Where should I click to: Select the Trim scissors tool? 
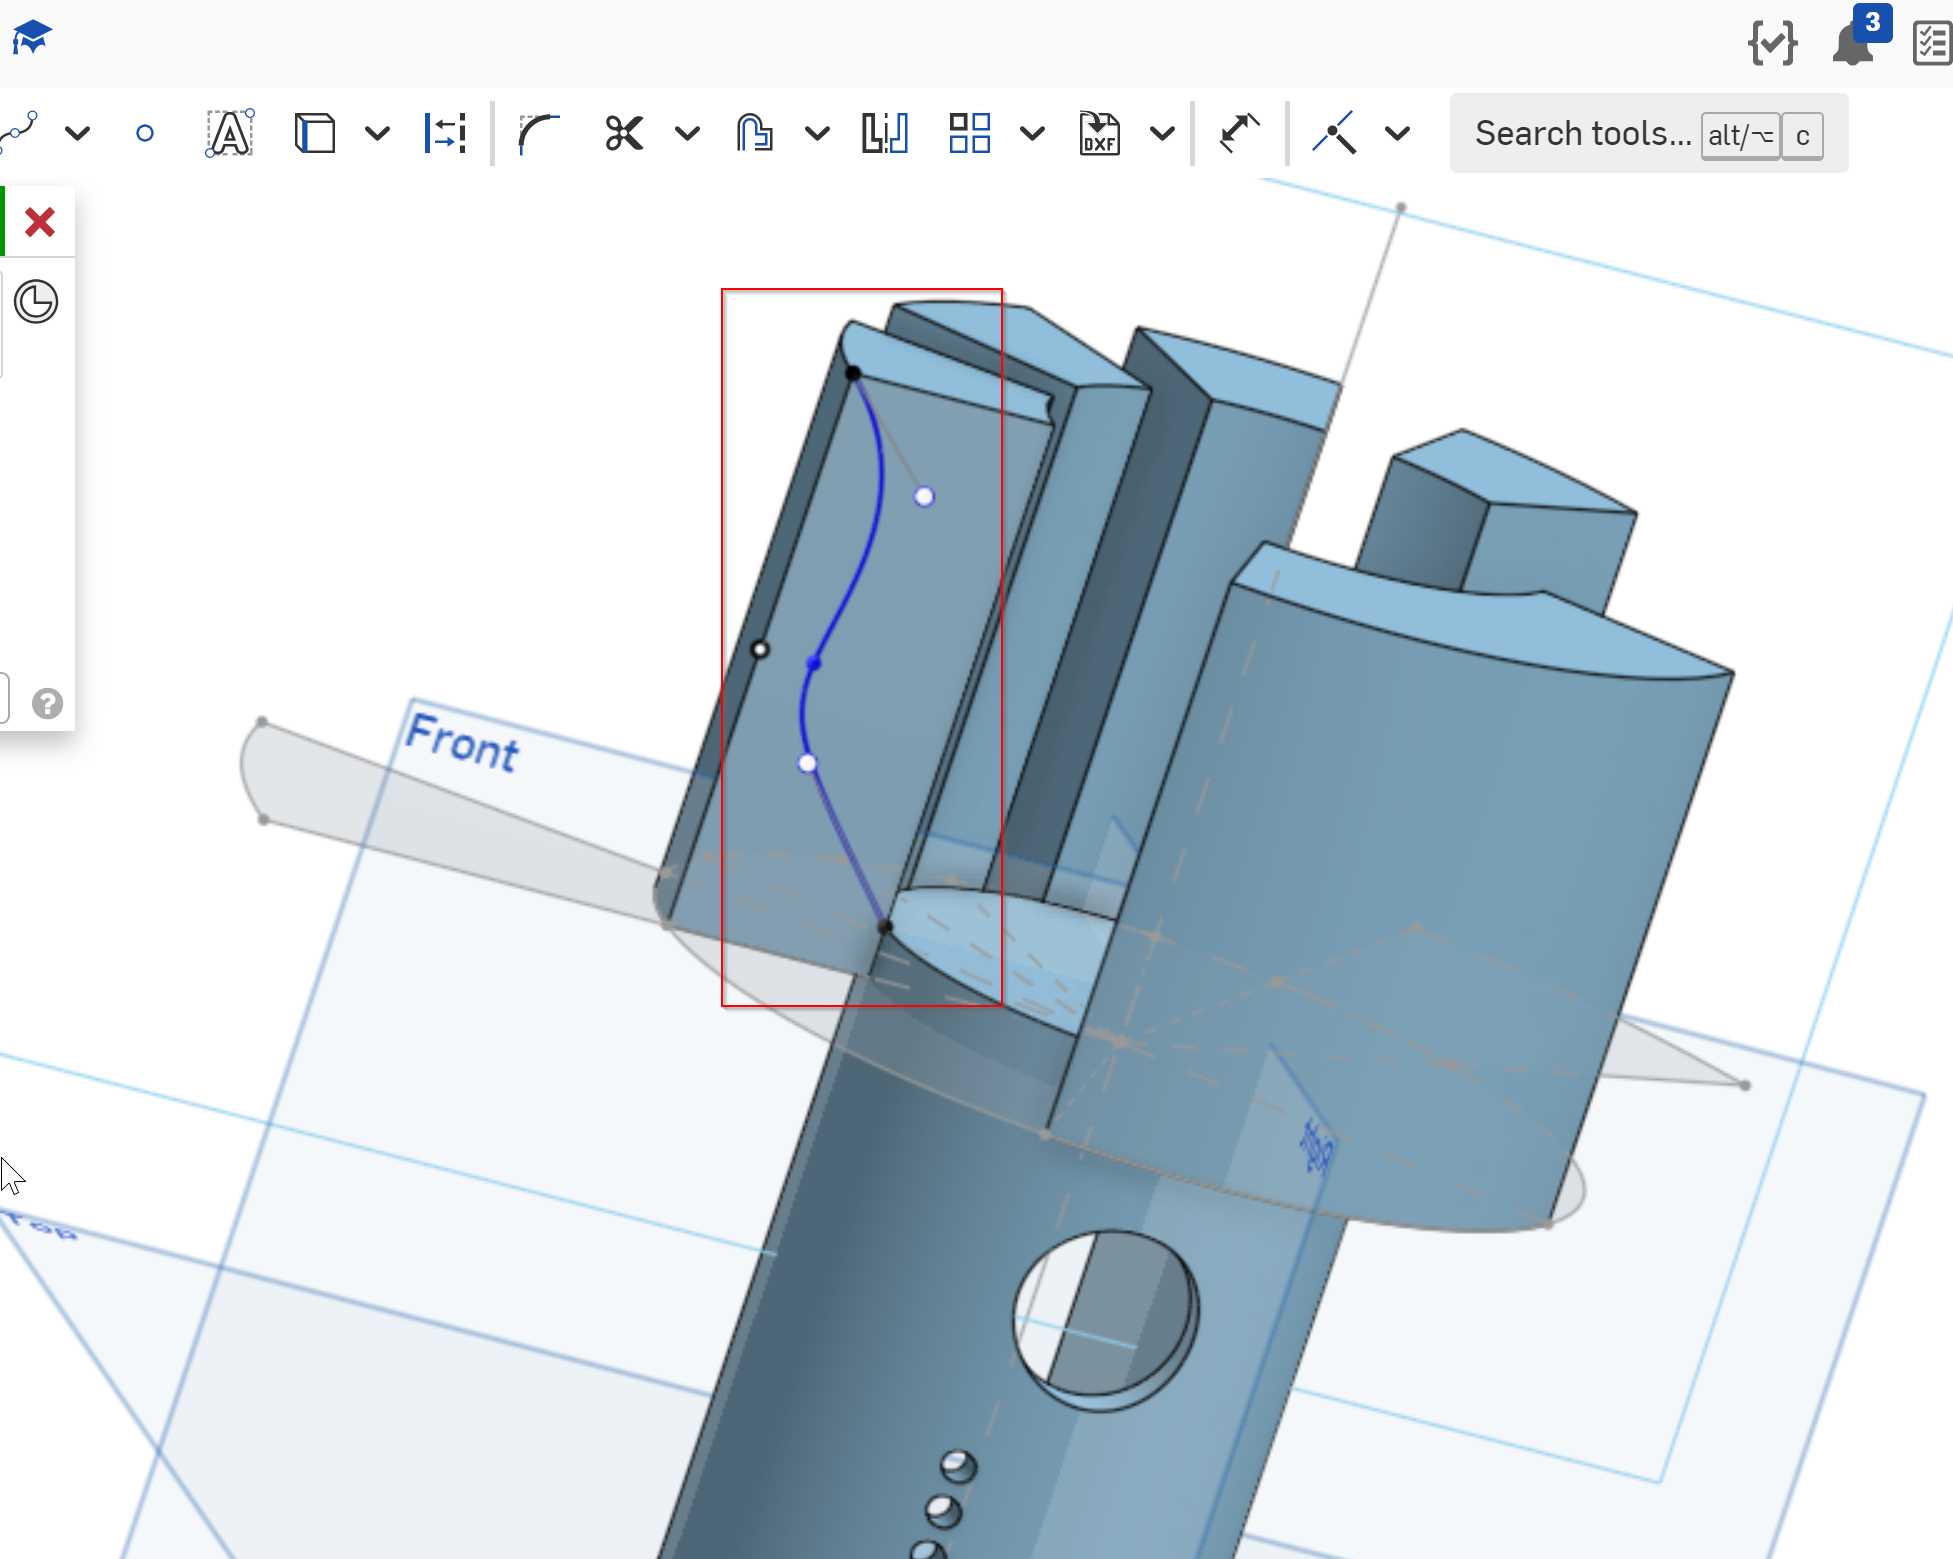tap(624, 133)
